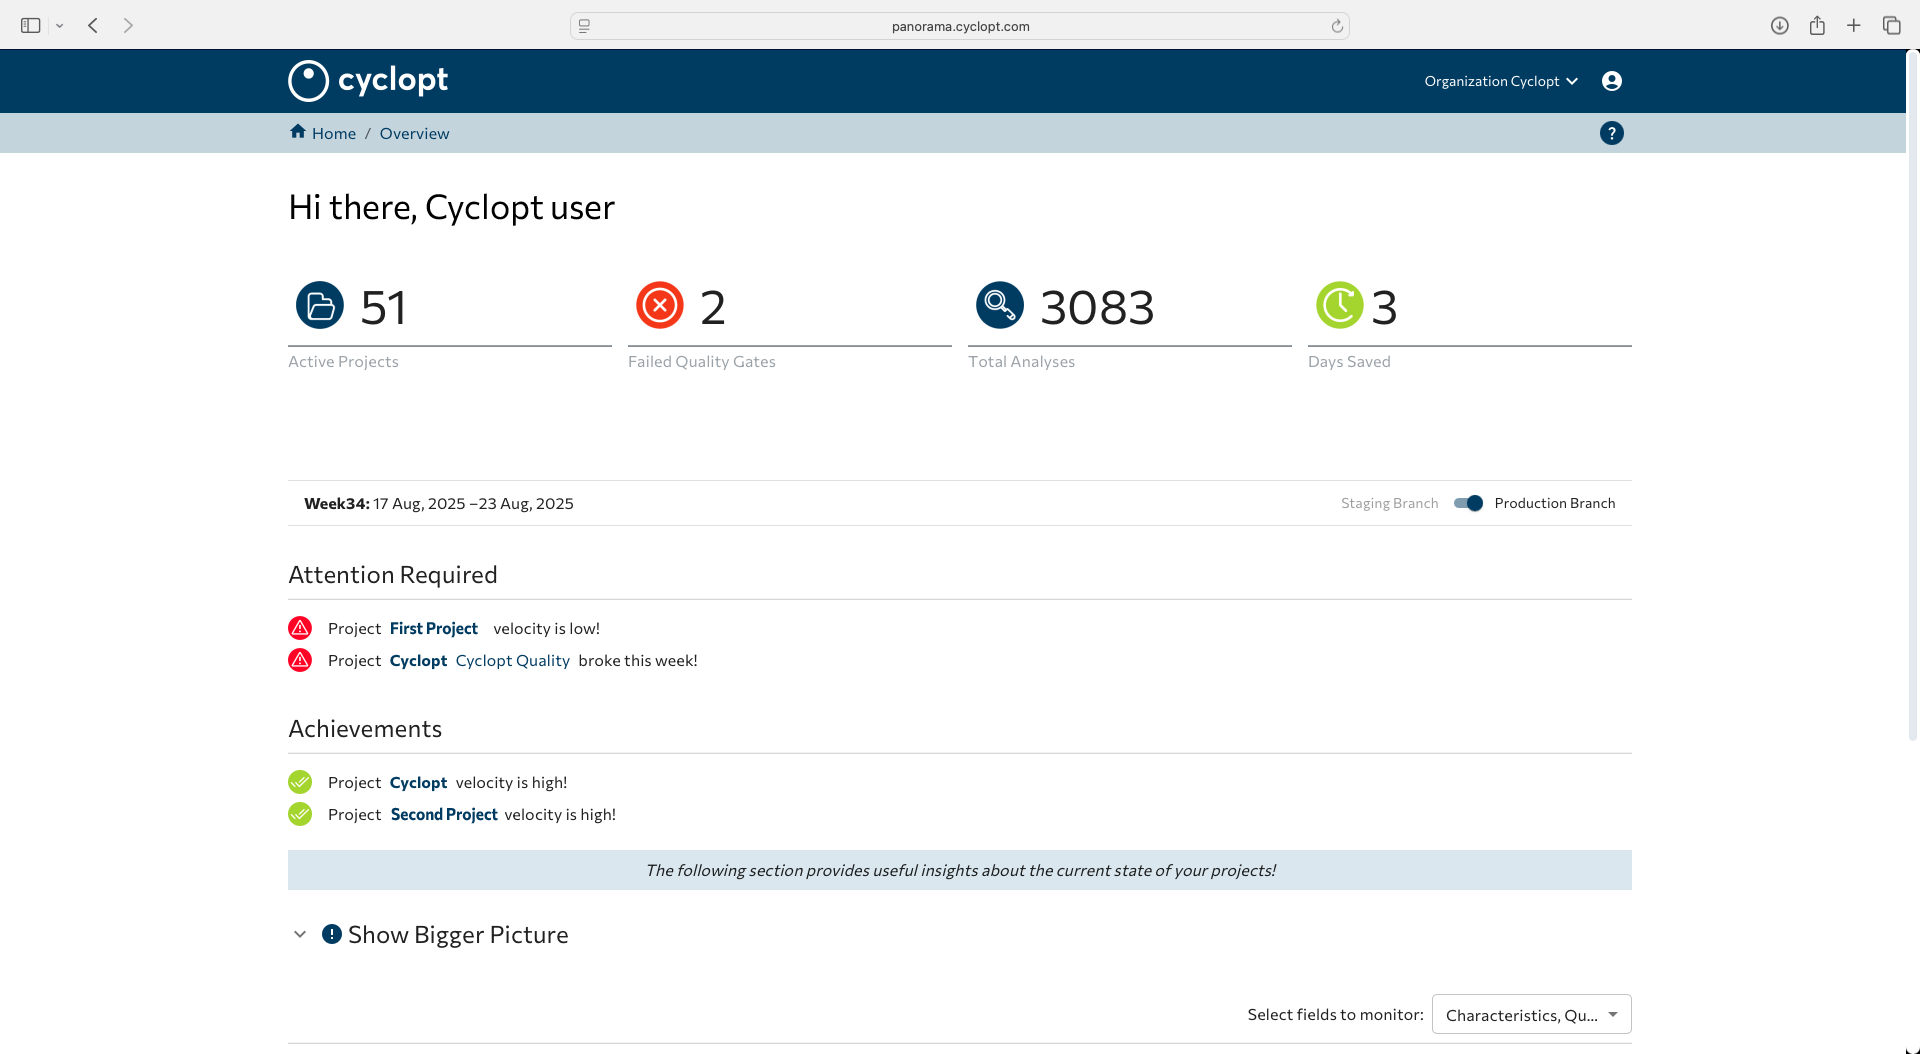This screenshot has width=1920, height=1054.
Task: Click the Days Saved clock icon
Action: (x=1340, y=305)
